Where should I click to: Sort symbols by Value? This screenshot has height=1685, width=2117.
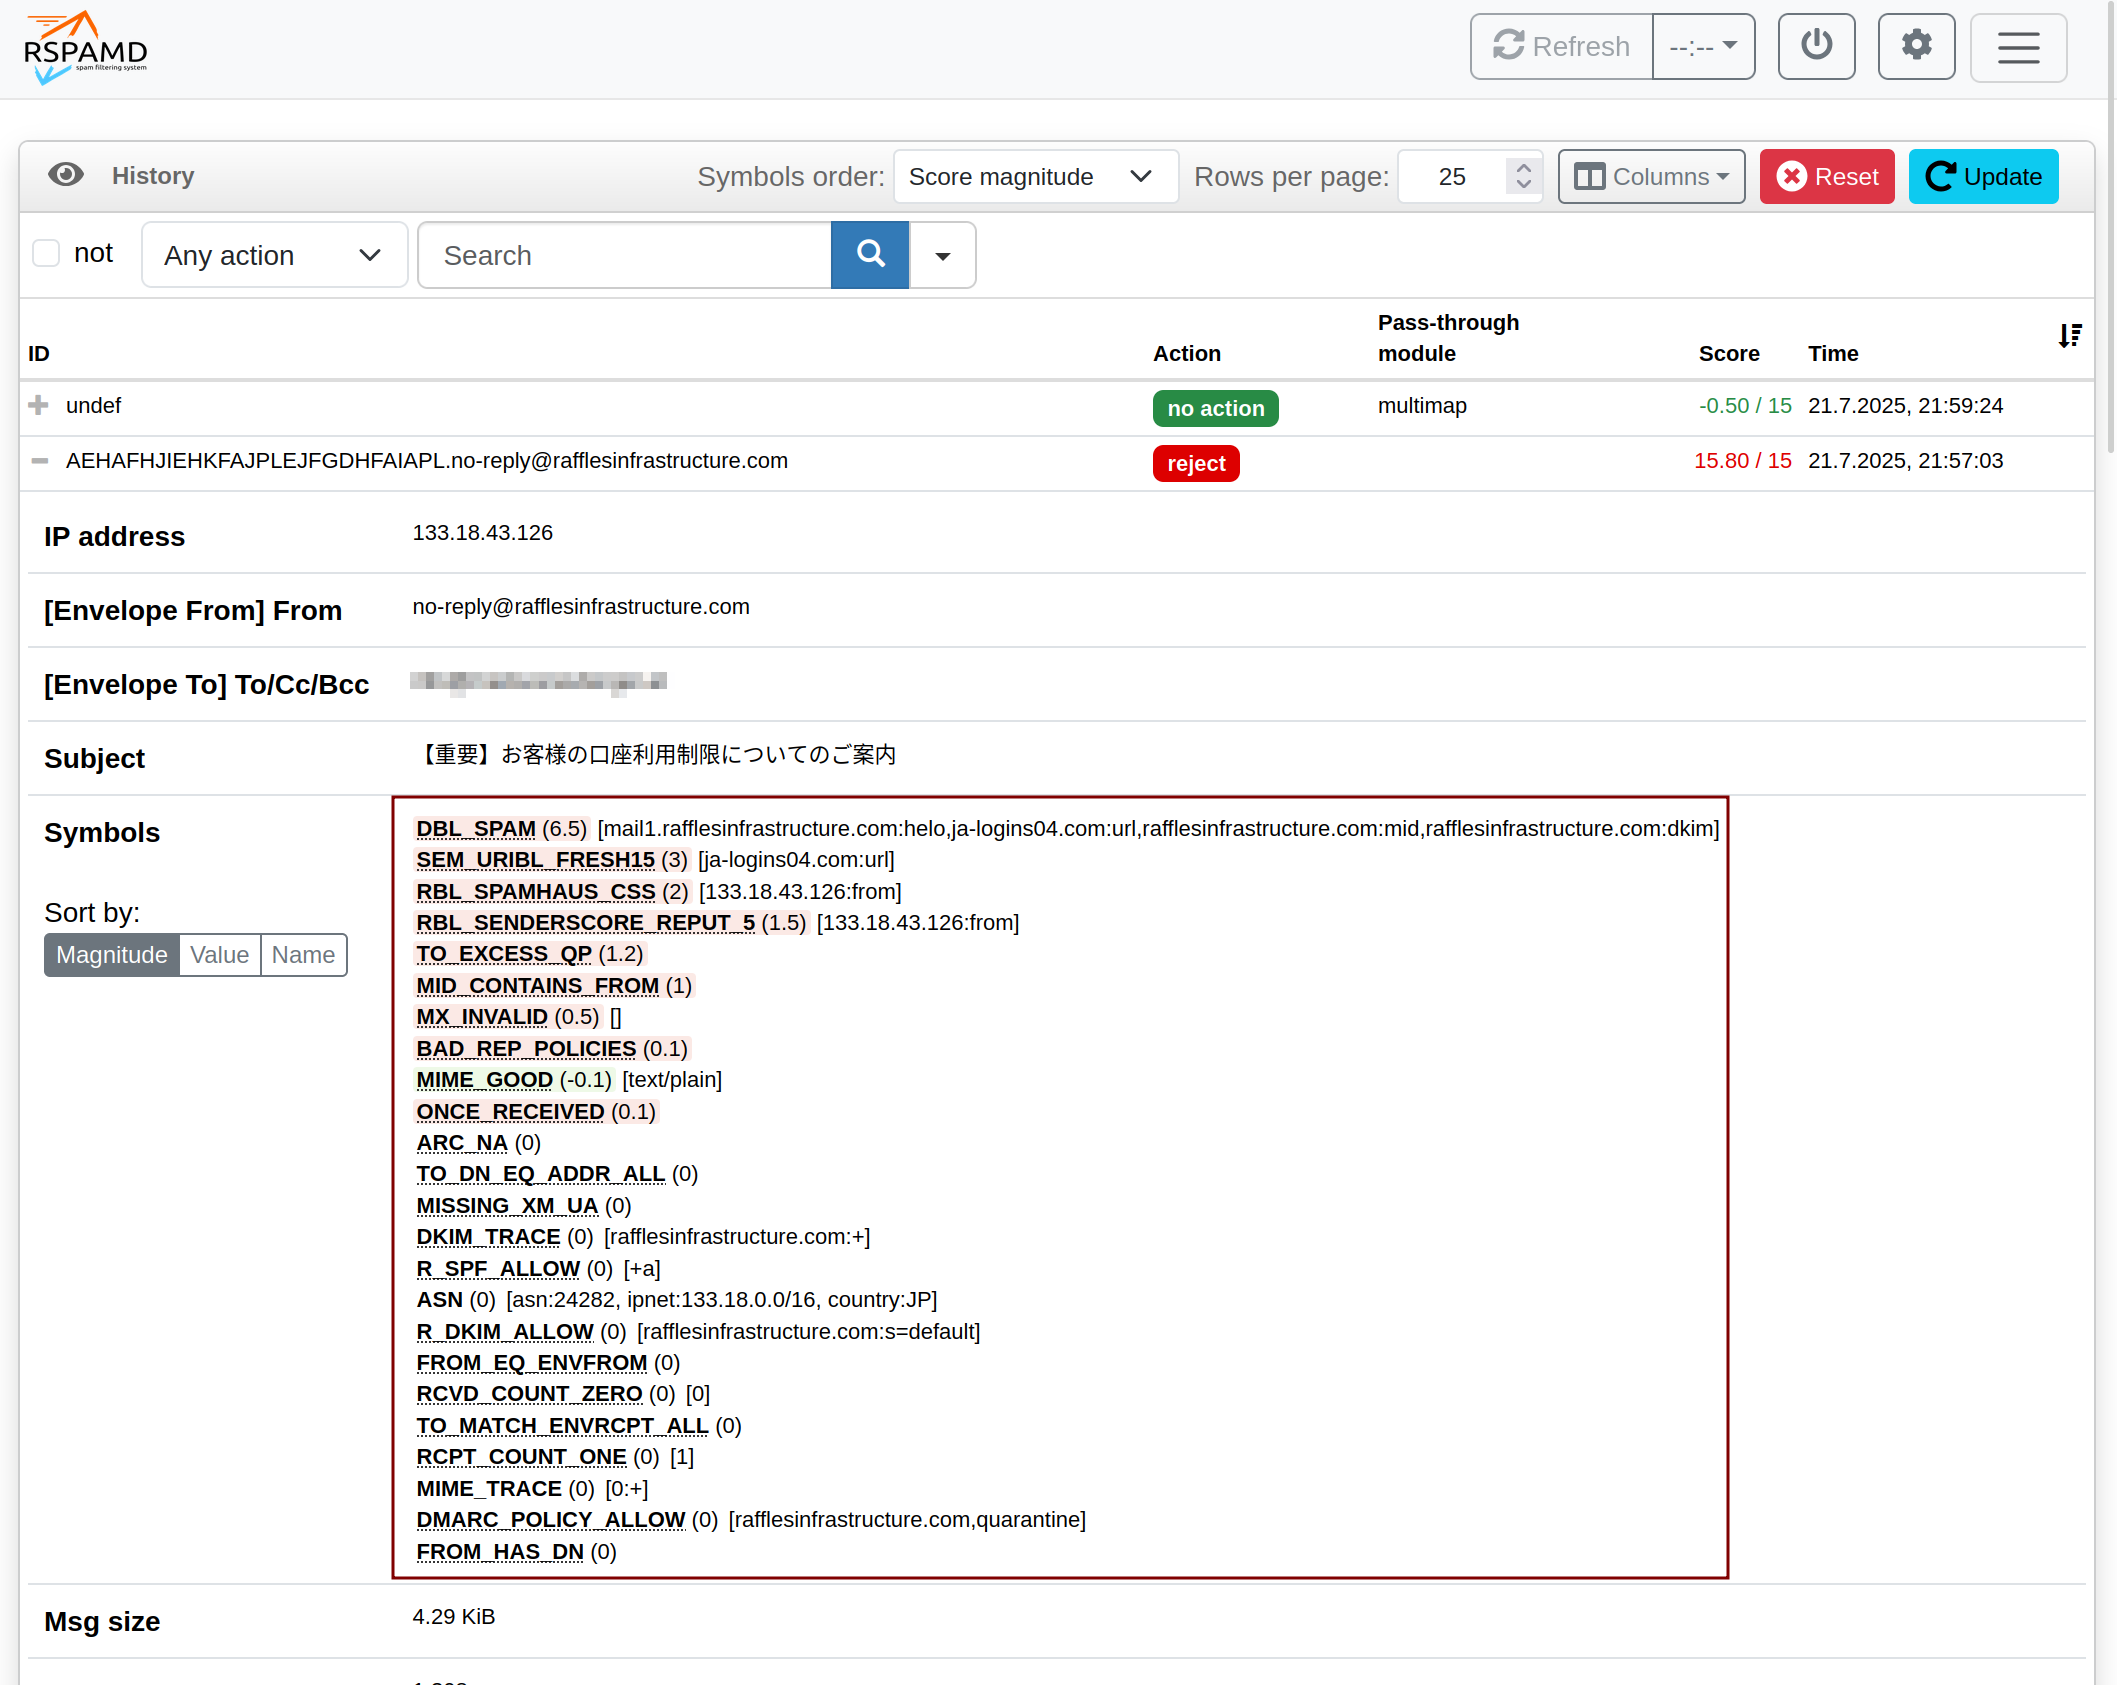(219, 955)
